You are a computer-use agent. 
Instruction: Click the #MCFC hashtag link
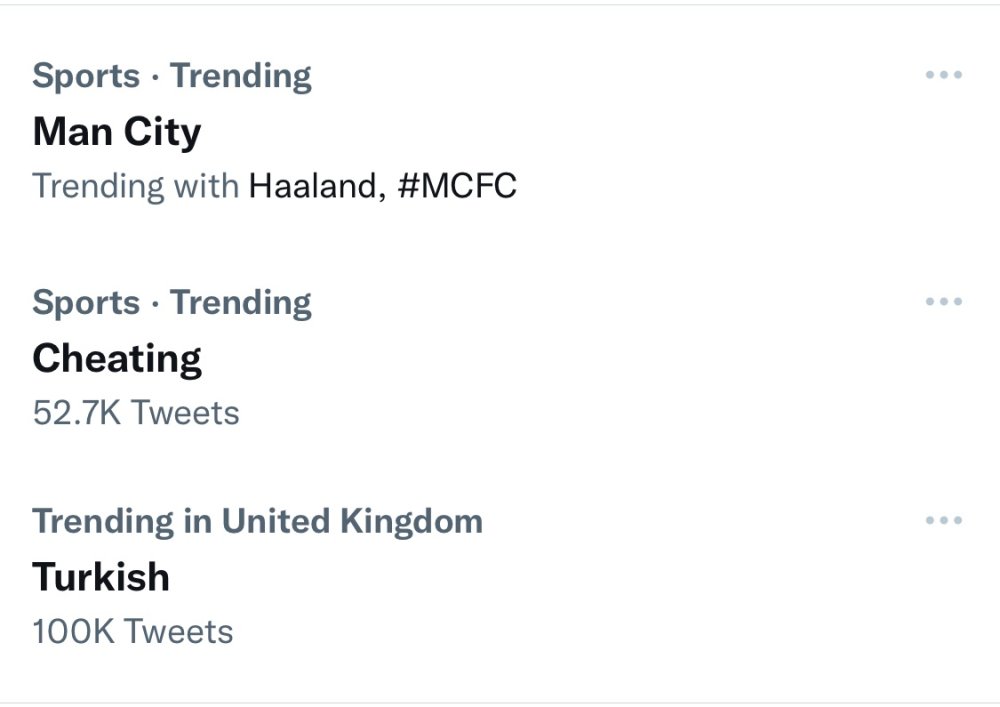tap(457, 186)
